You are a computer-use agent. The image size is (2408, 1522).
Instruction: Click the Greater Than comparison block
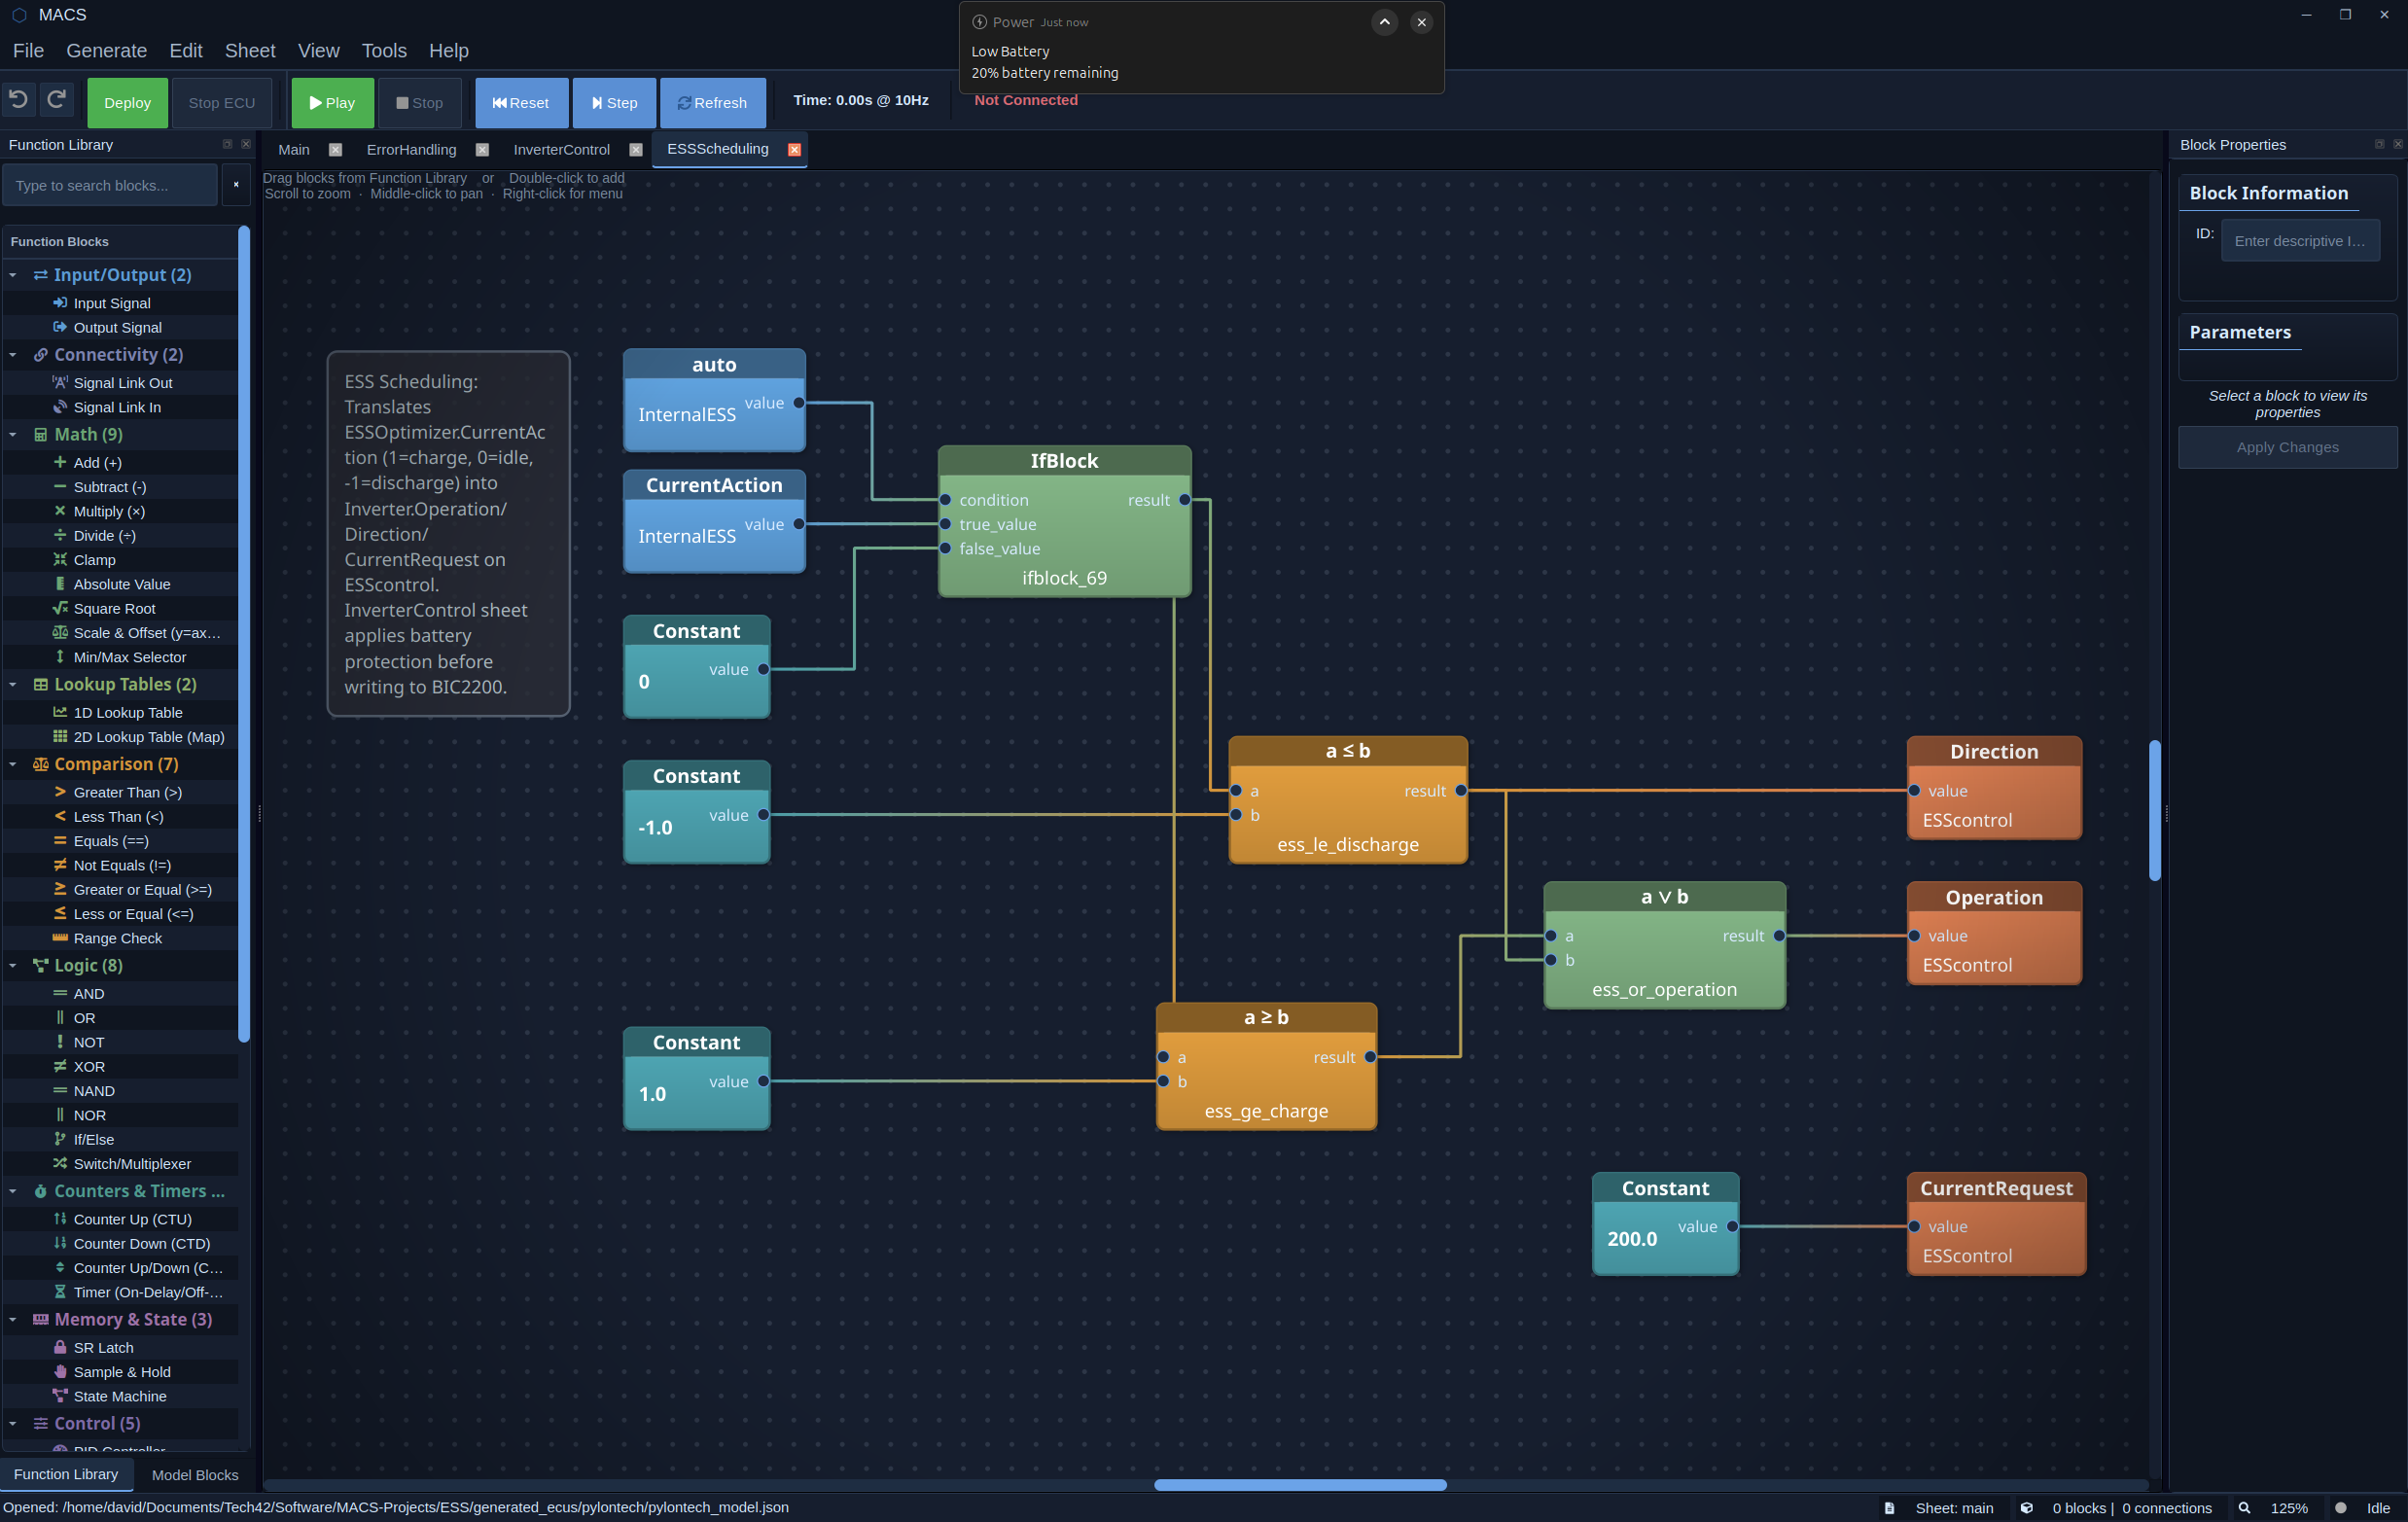pos(127,792)
